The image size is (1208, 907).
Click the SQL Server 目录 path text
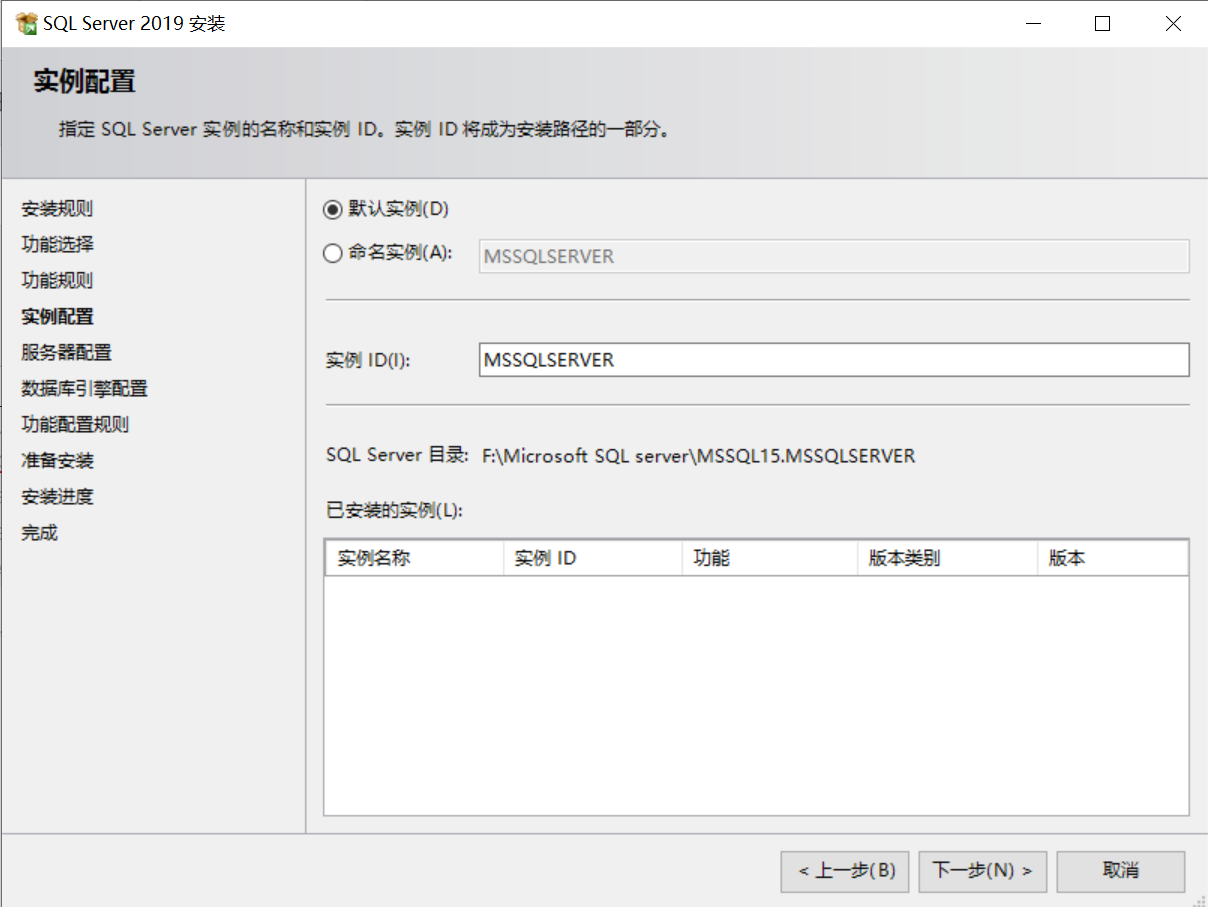[698, 456]
